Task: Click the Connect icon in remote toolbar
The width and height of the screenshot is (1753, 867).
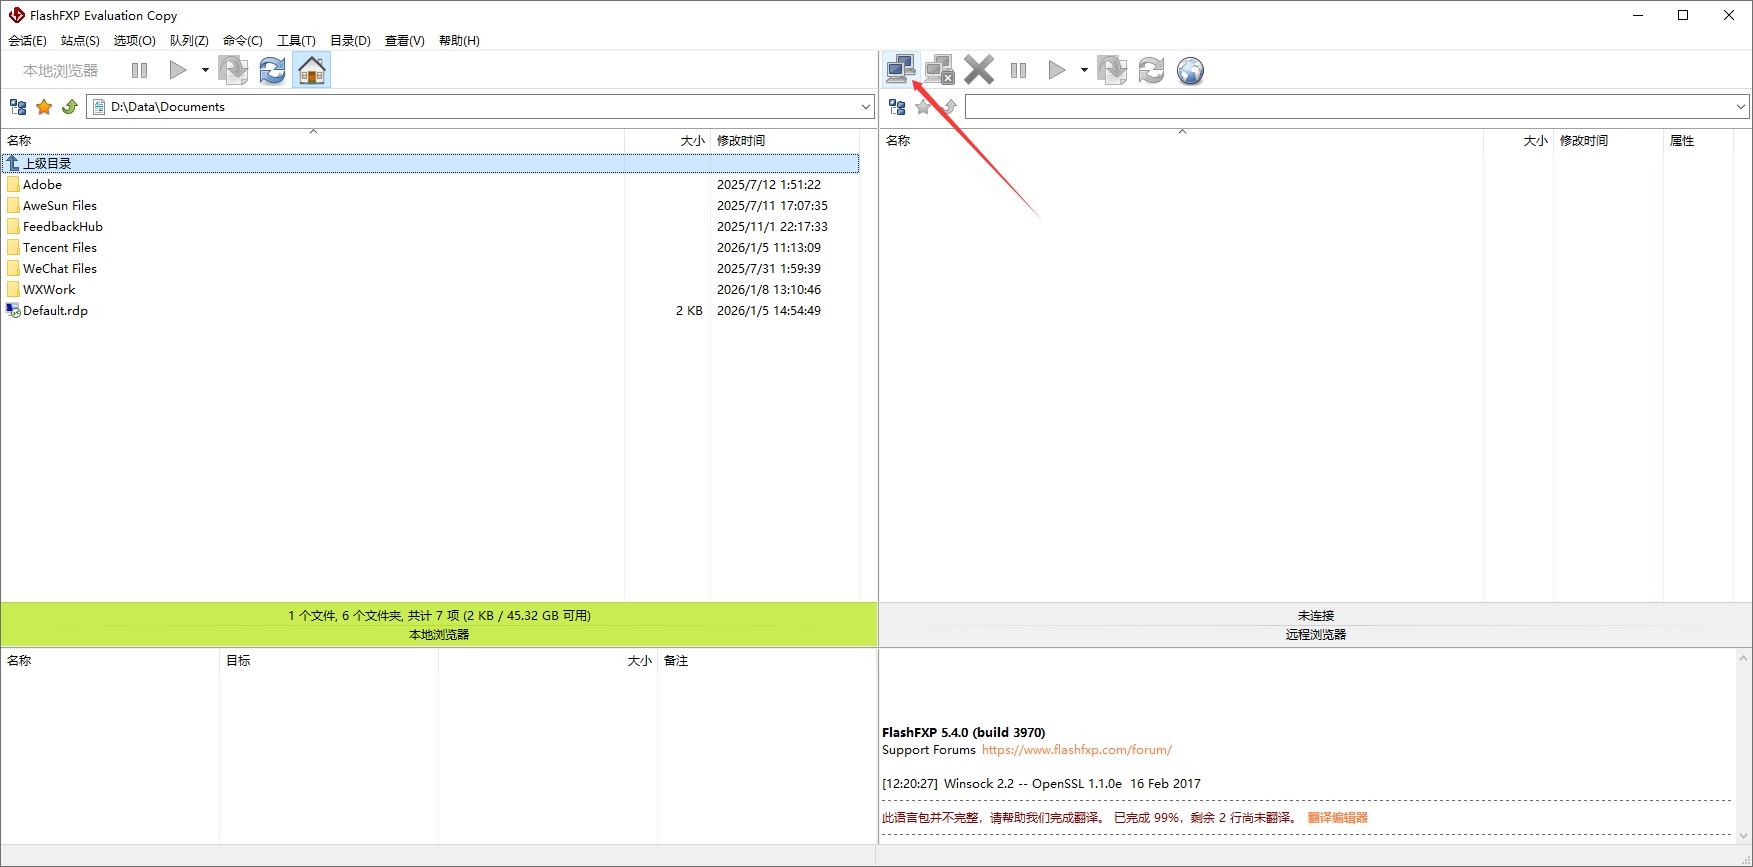Action: pos(900,70)
